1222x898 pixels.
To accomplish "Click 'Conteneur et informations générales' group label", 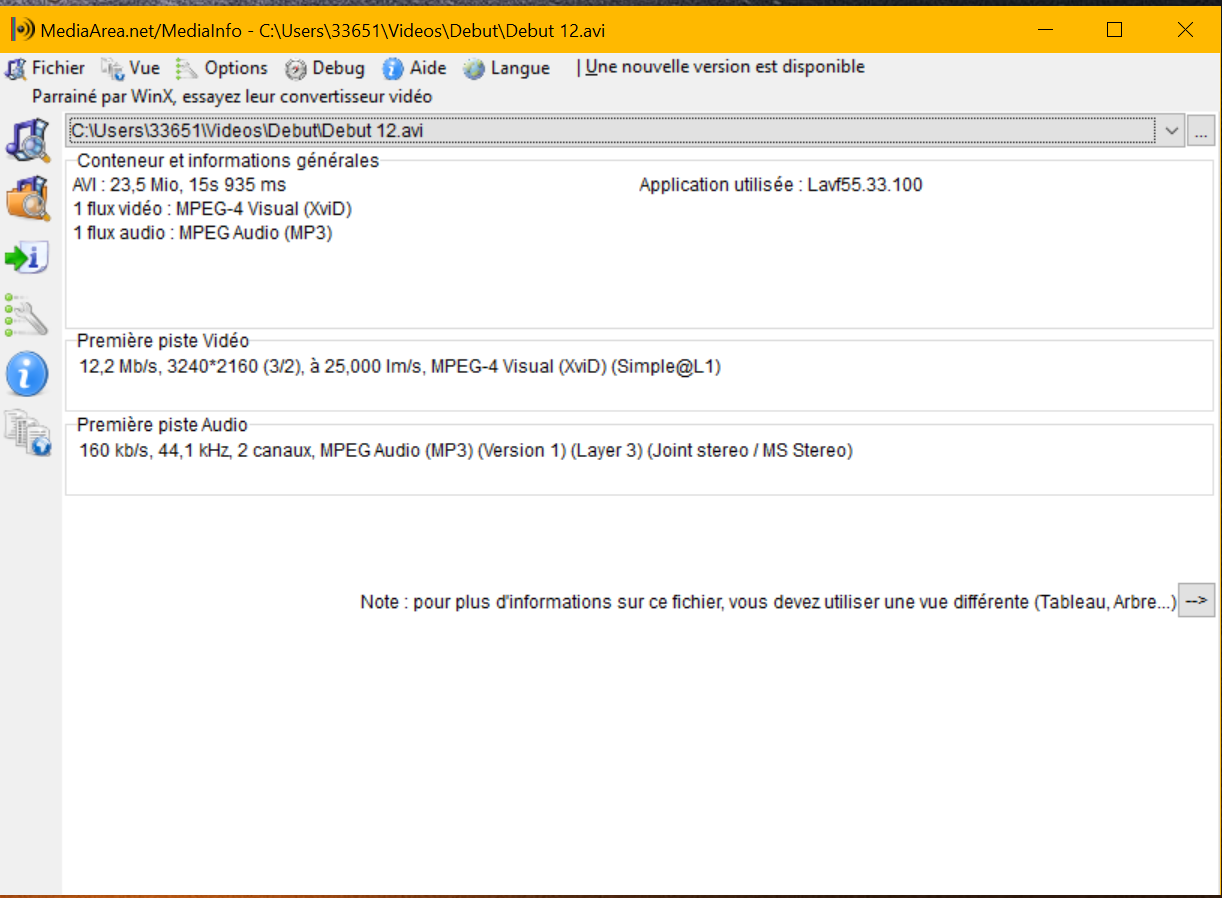I will 228,161.
